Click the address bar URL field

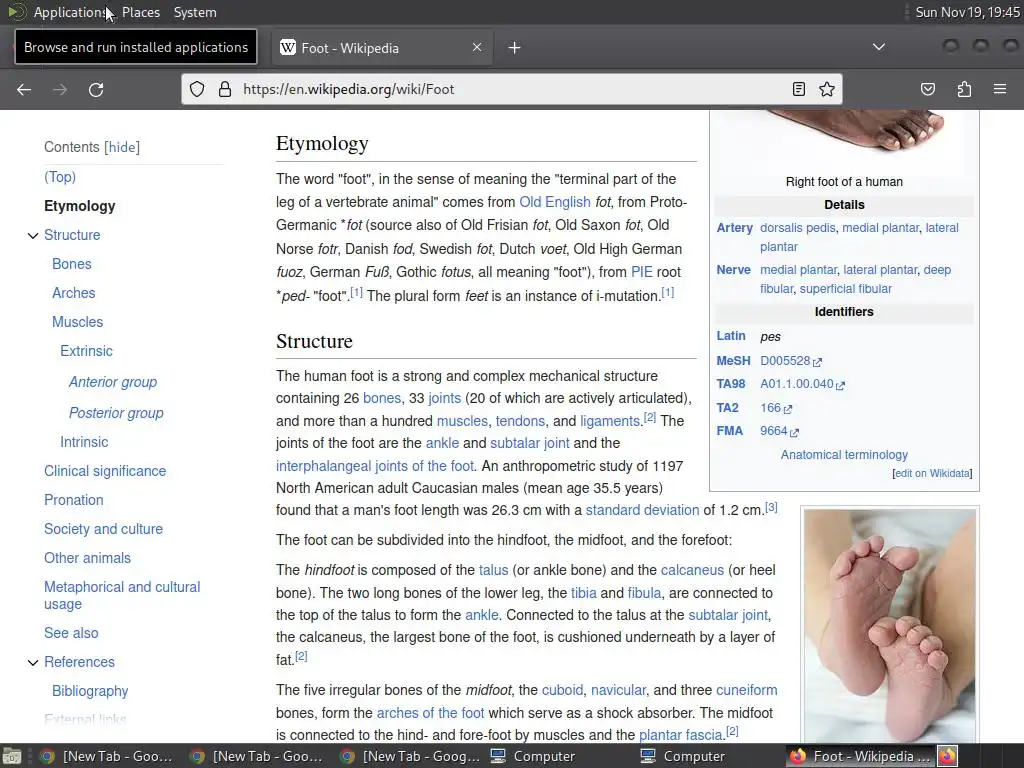[x=511, y=89]
